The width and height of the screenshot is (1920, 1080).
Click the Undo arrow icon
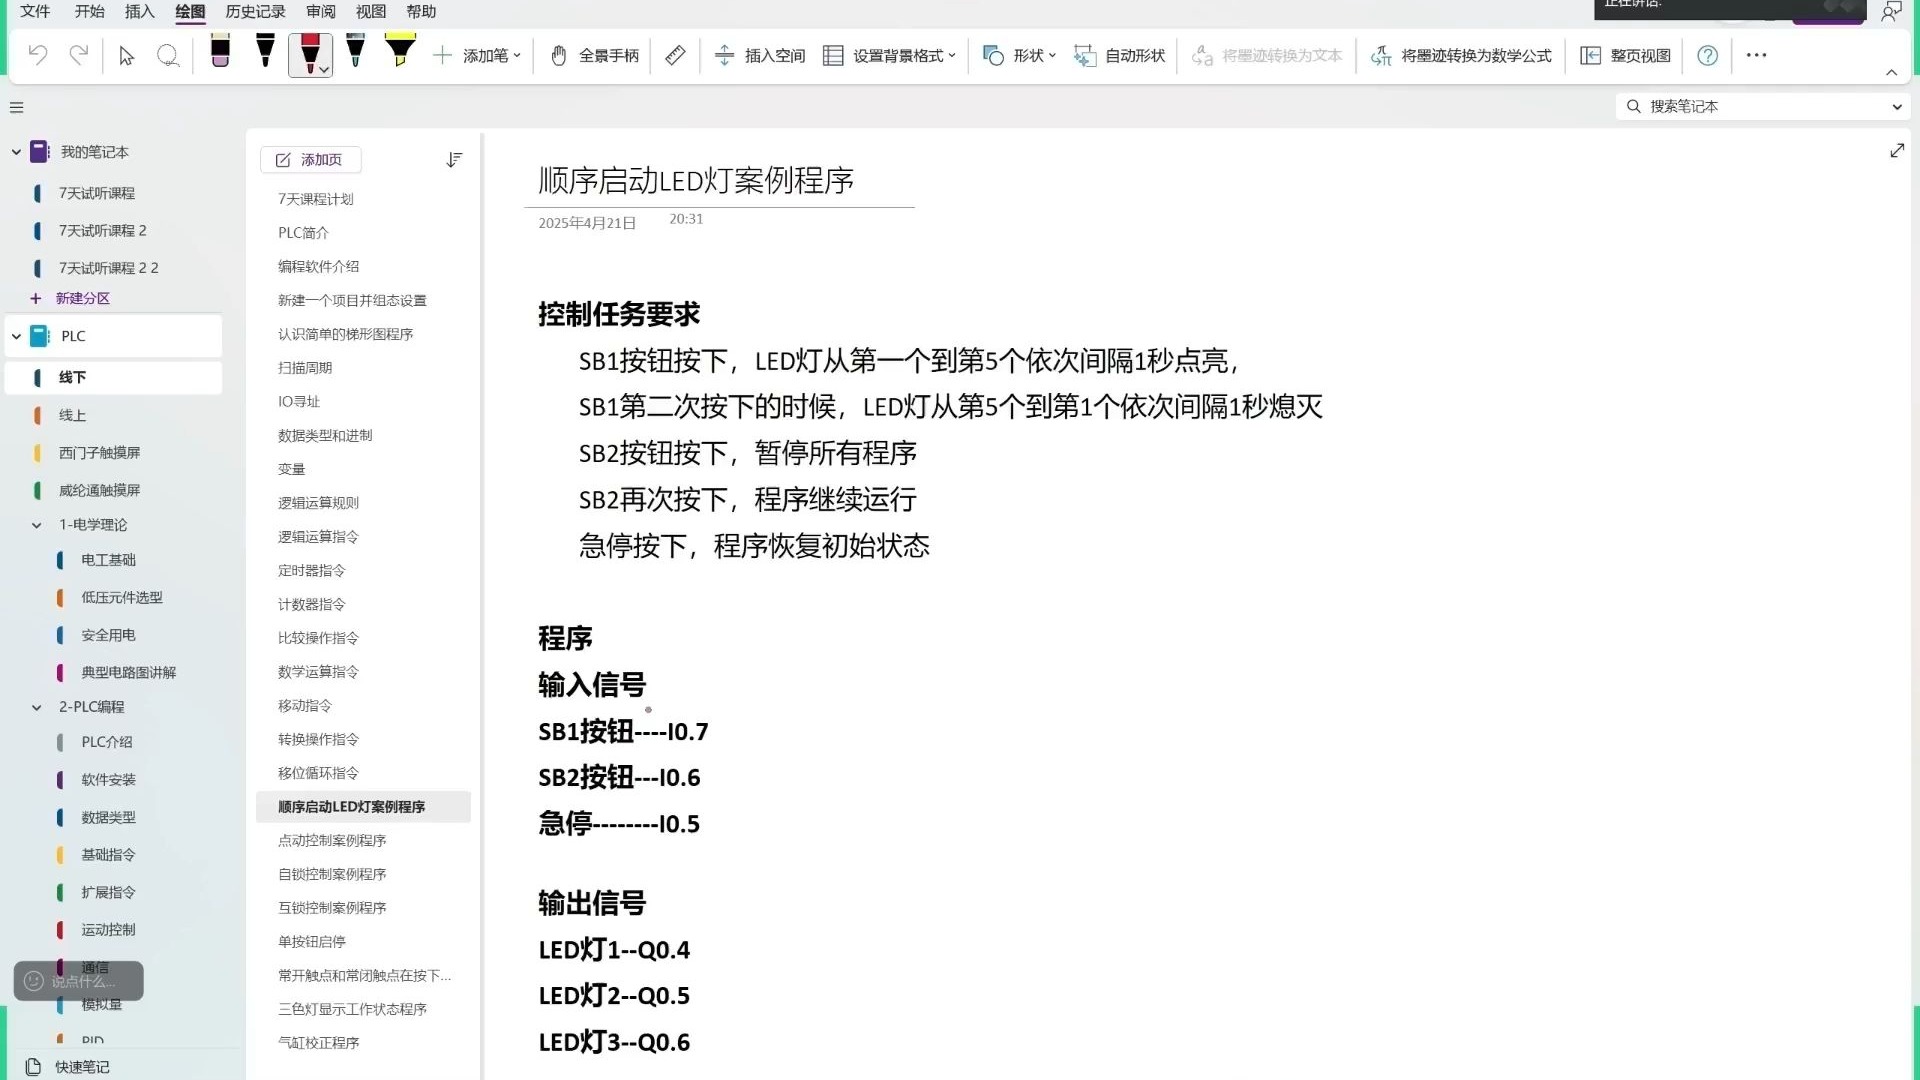click(38, 55)
